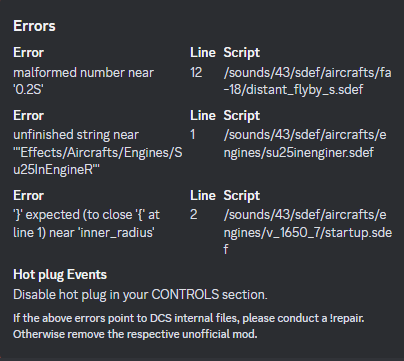Screen dimensions: 404x361
Task: Select the '}' expected error message
Action: [86, 223]
